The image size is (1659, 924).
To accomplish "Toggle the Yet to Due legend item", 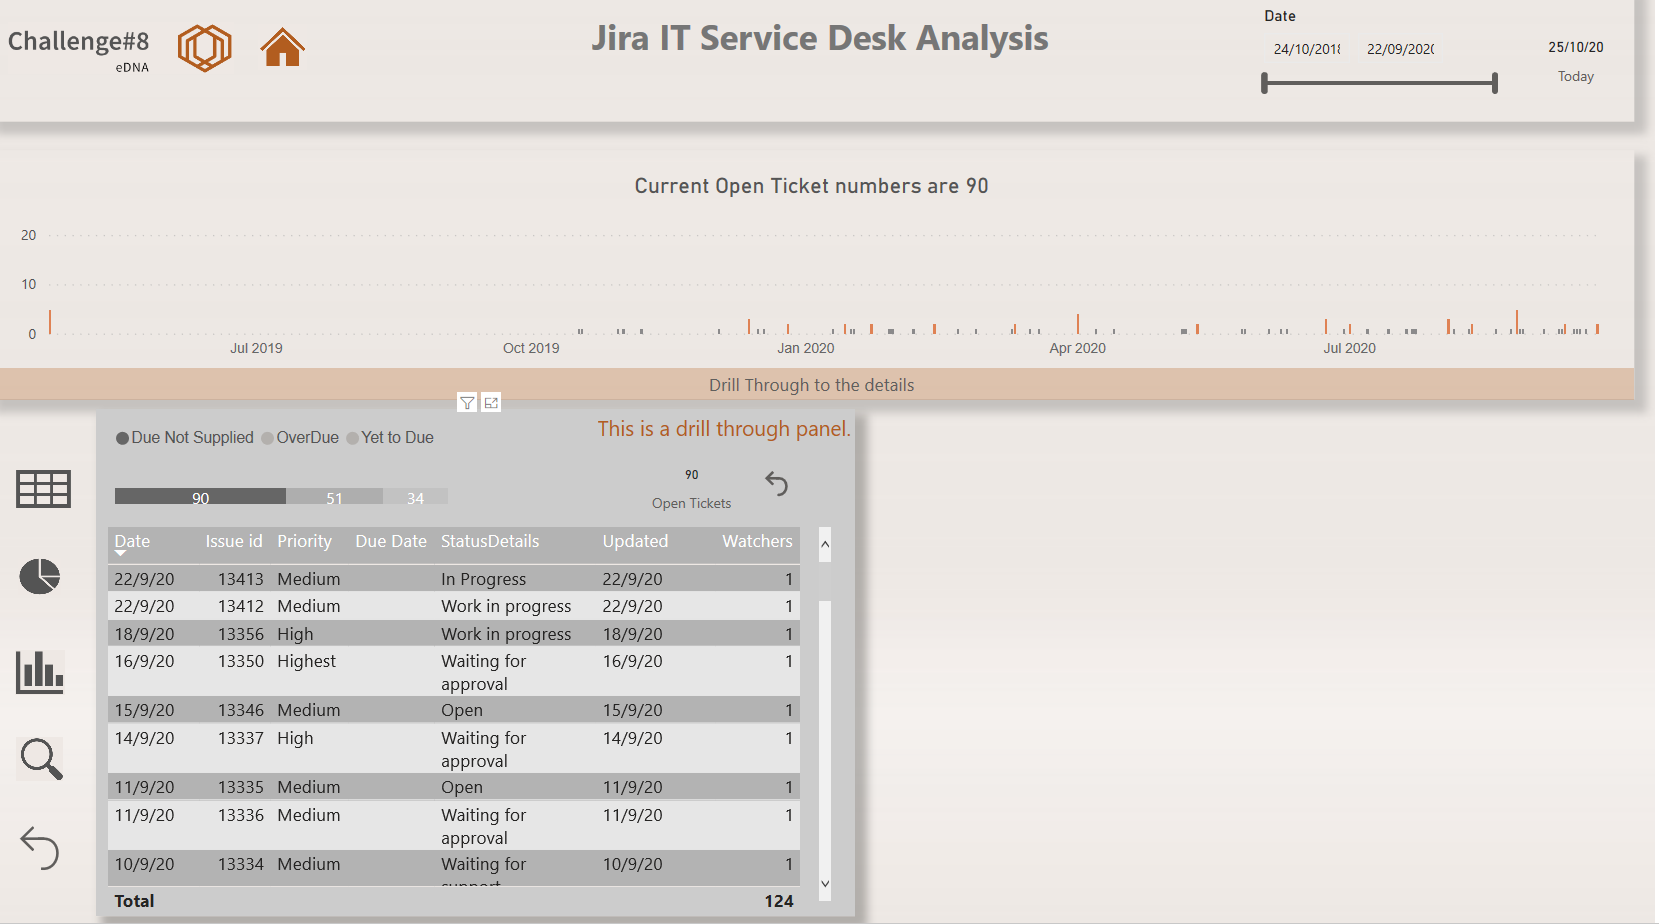I will pos(390,438).
